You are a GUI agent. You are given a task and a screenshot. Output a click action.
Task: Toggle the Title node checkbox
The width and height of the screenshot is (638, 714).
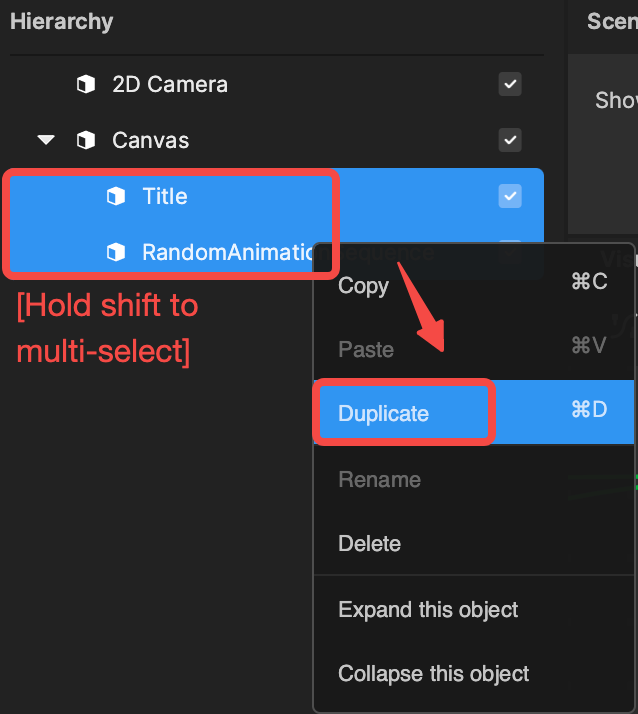coord(510,196)
